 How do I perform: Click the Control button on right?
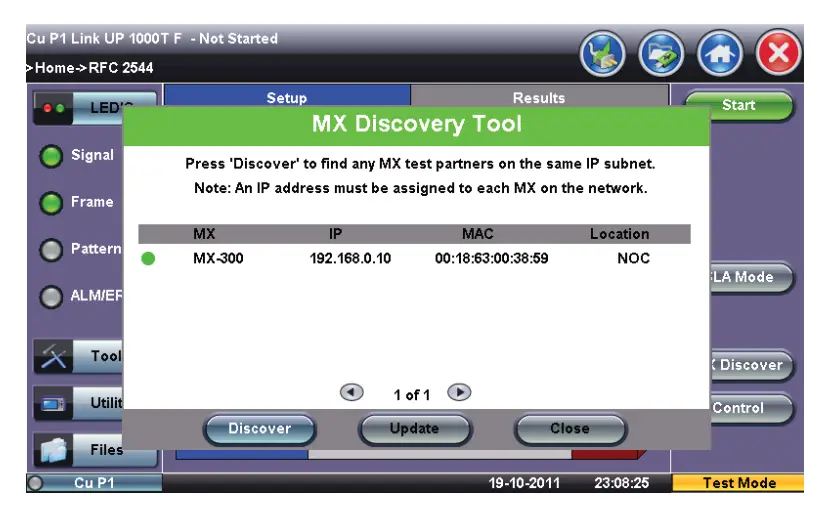tap(751, 408)
